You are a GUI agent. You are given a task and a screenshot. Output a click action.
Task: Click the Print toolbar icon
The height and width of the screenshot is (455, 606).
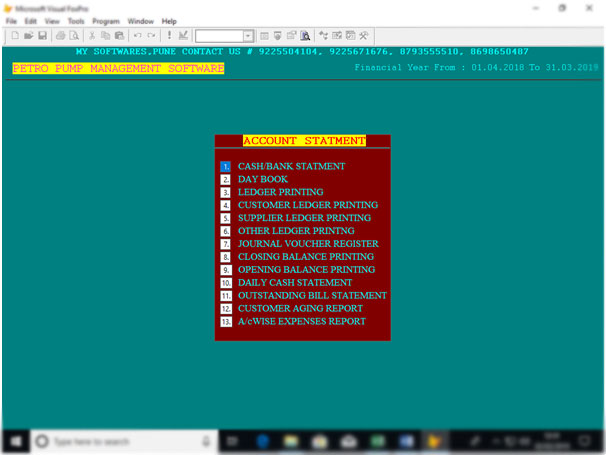coord(60,36)
